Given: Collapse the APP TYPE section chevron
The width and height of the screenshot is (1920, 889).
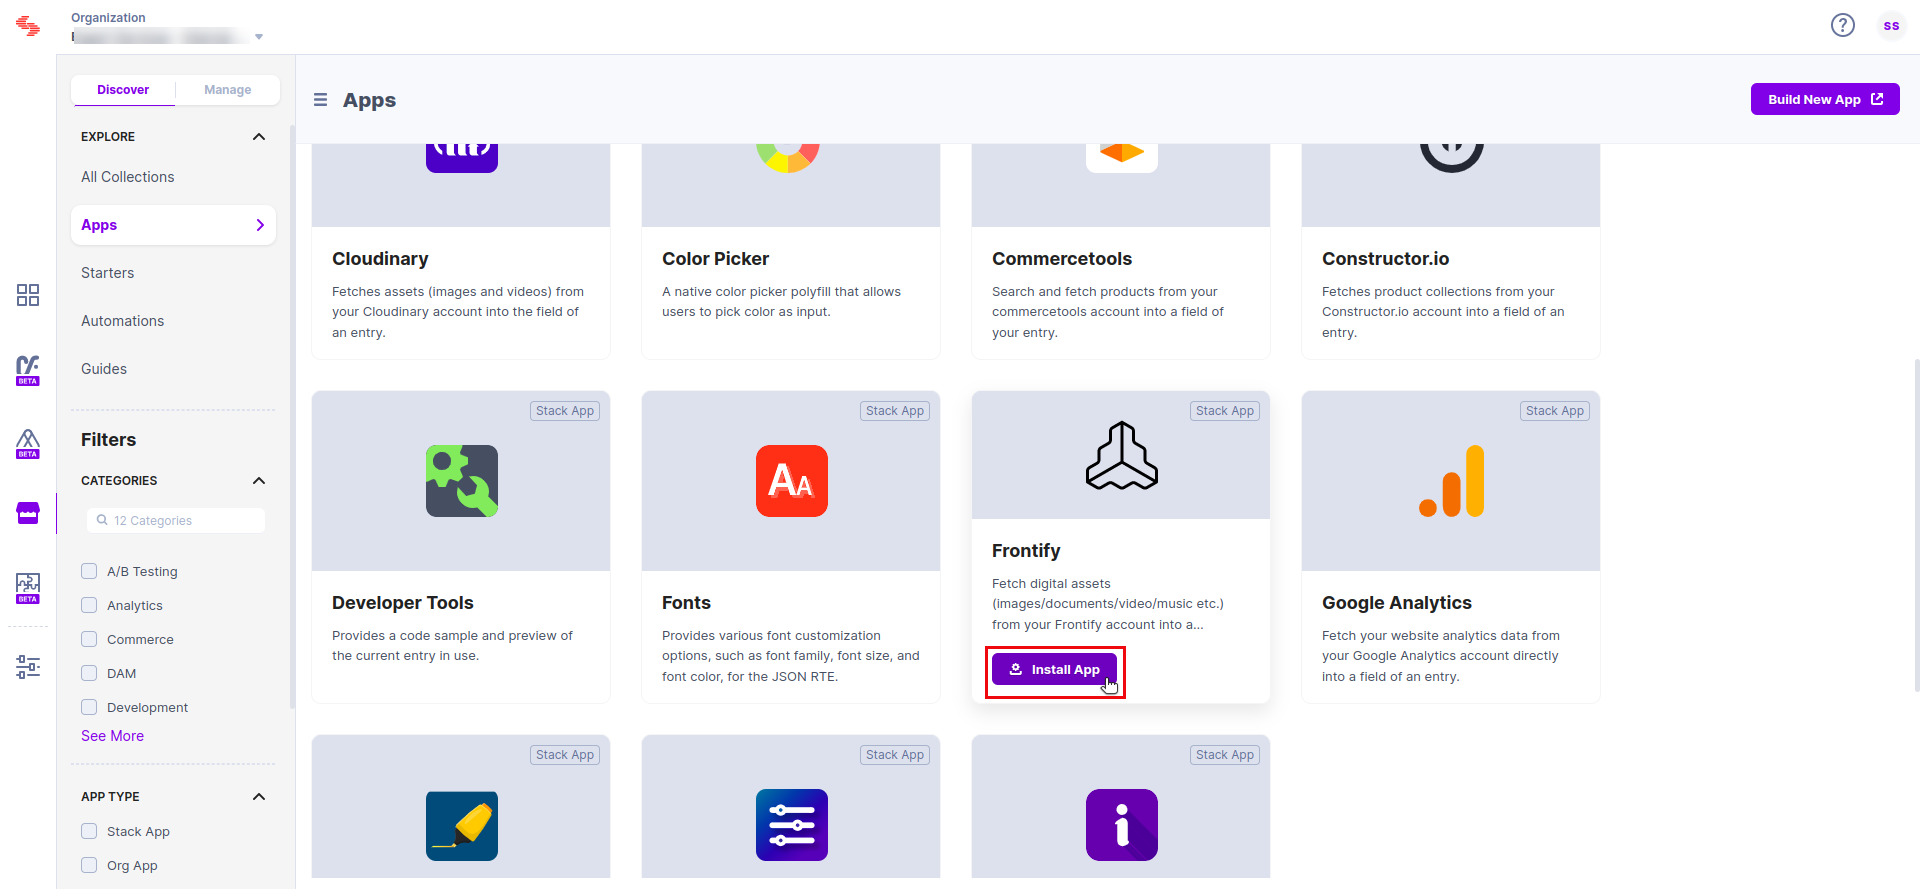Looking at the screenshot, I should 259,797.
